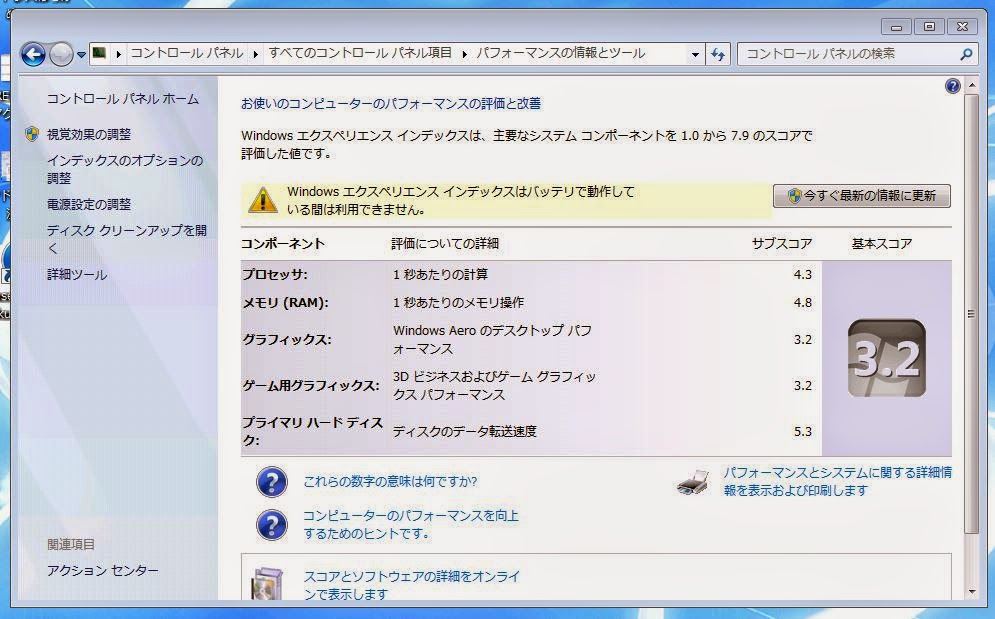The image size is (995, 619).
Task: Click 今すぐ最新の情報に更新 button
Action: pyautogui.click(x=862, y=196)
